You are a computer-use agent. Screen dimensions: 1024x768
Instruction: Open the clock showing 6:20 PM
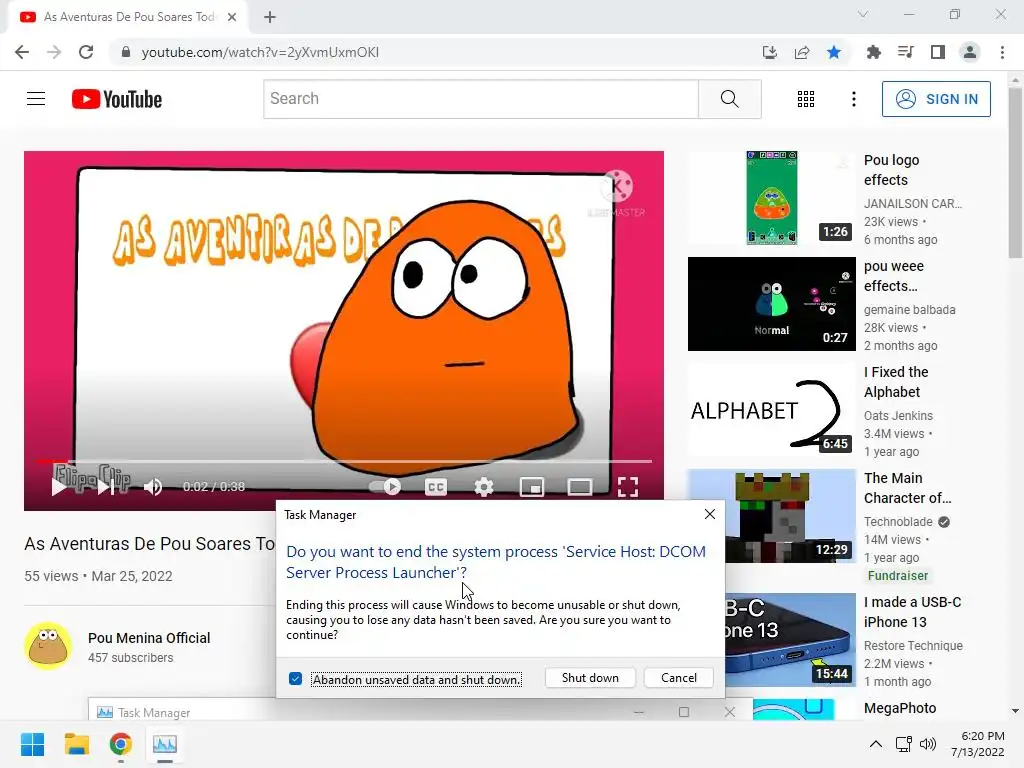click(x=978, y=744)
